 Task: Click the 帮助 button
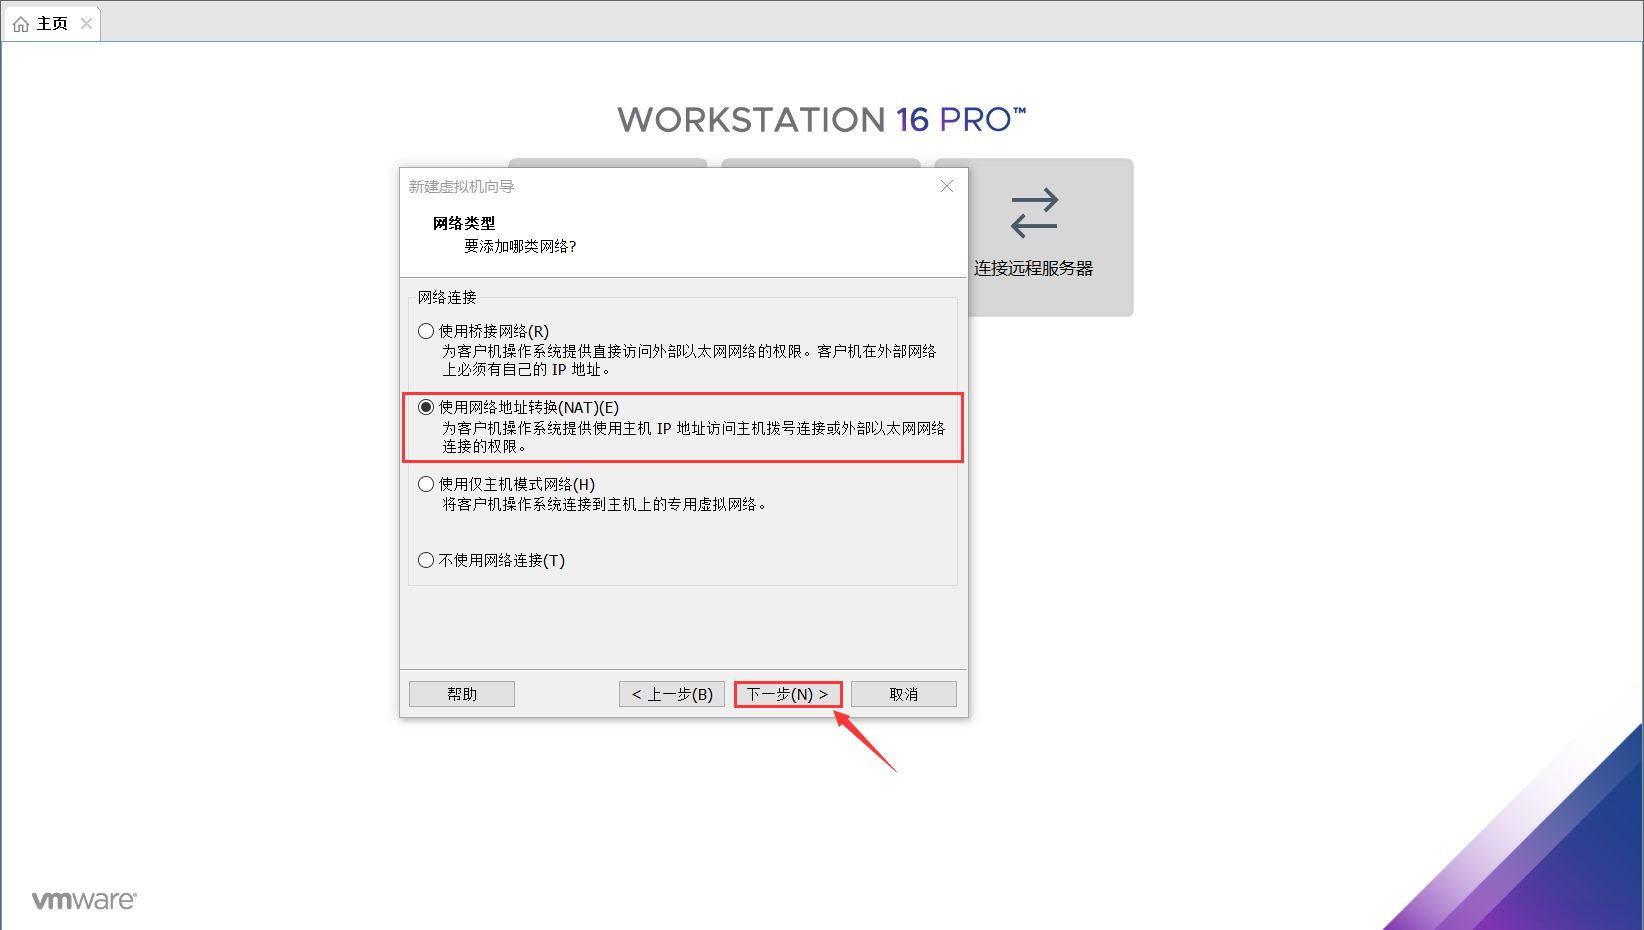(x=461, y=693)
